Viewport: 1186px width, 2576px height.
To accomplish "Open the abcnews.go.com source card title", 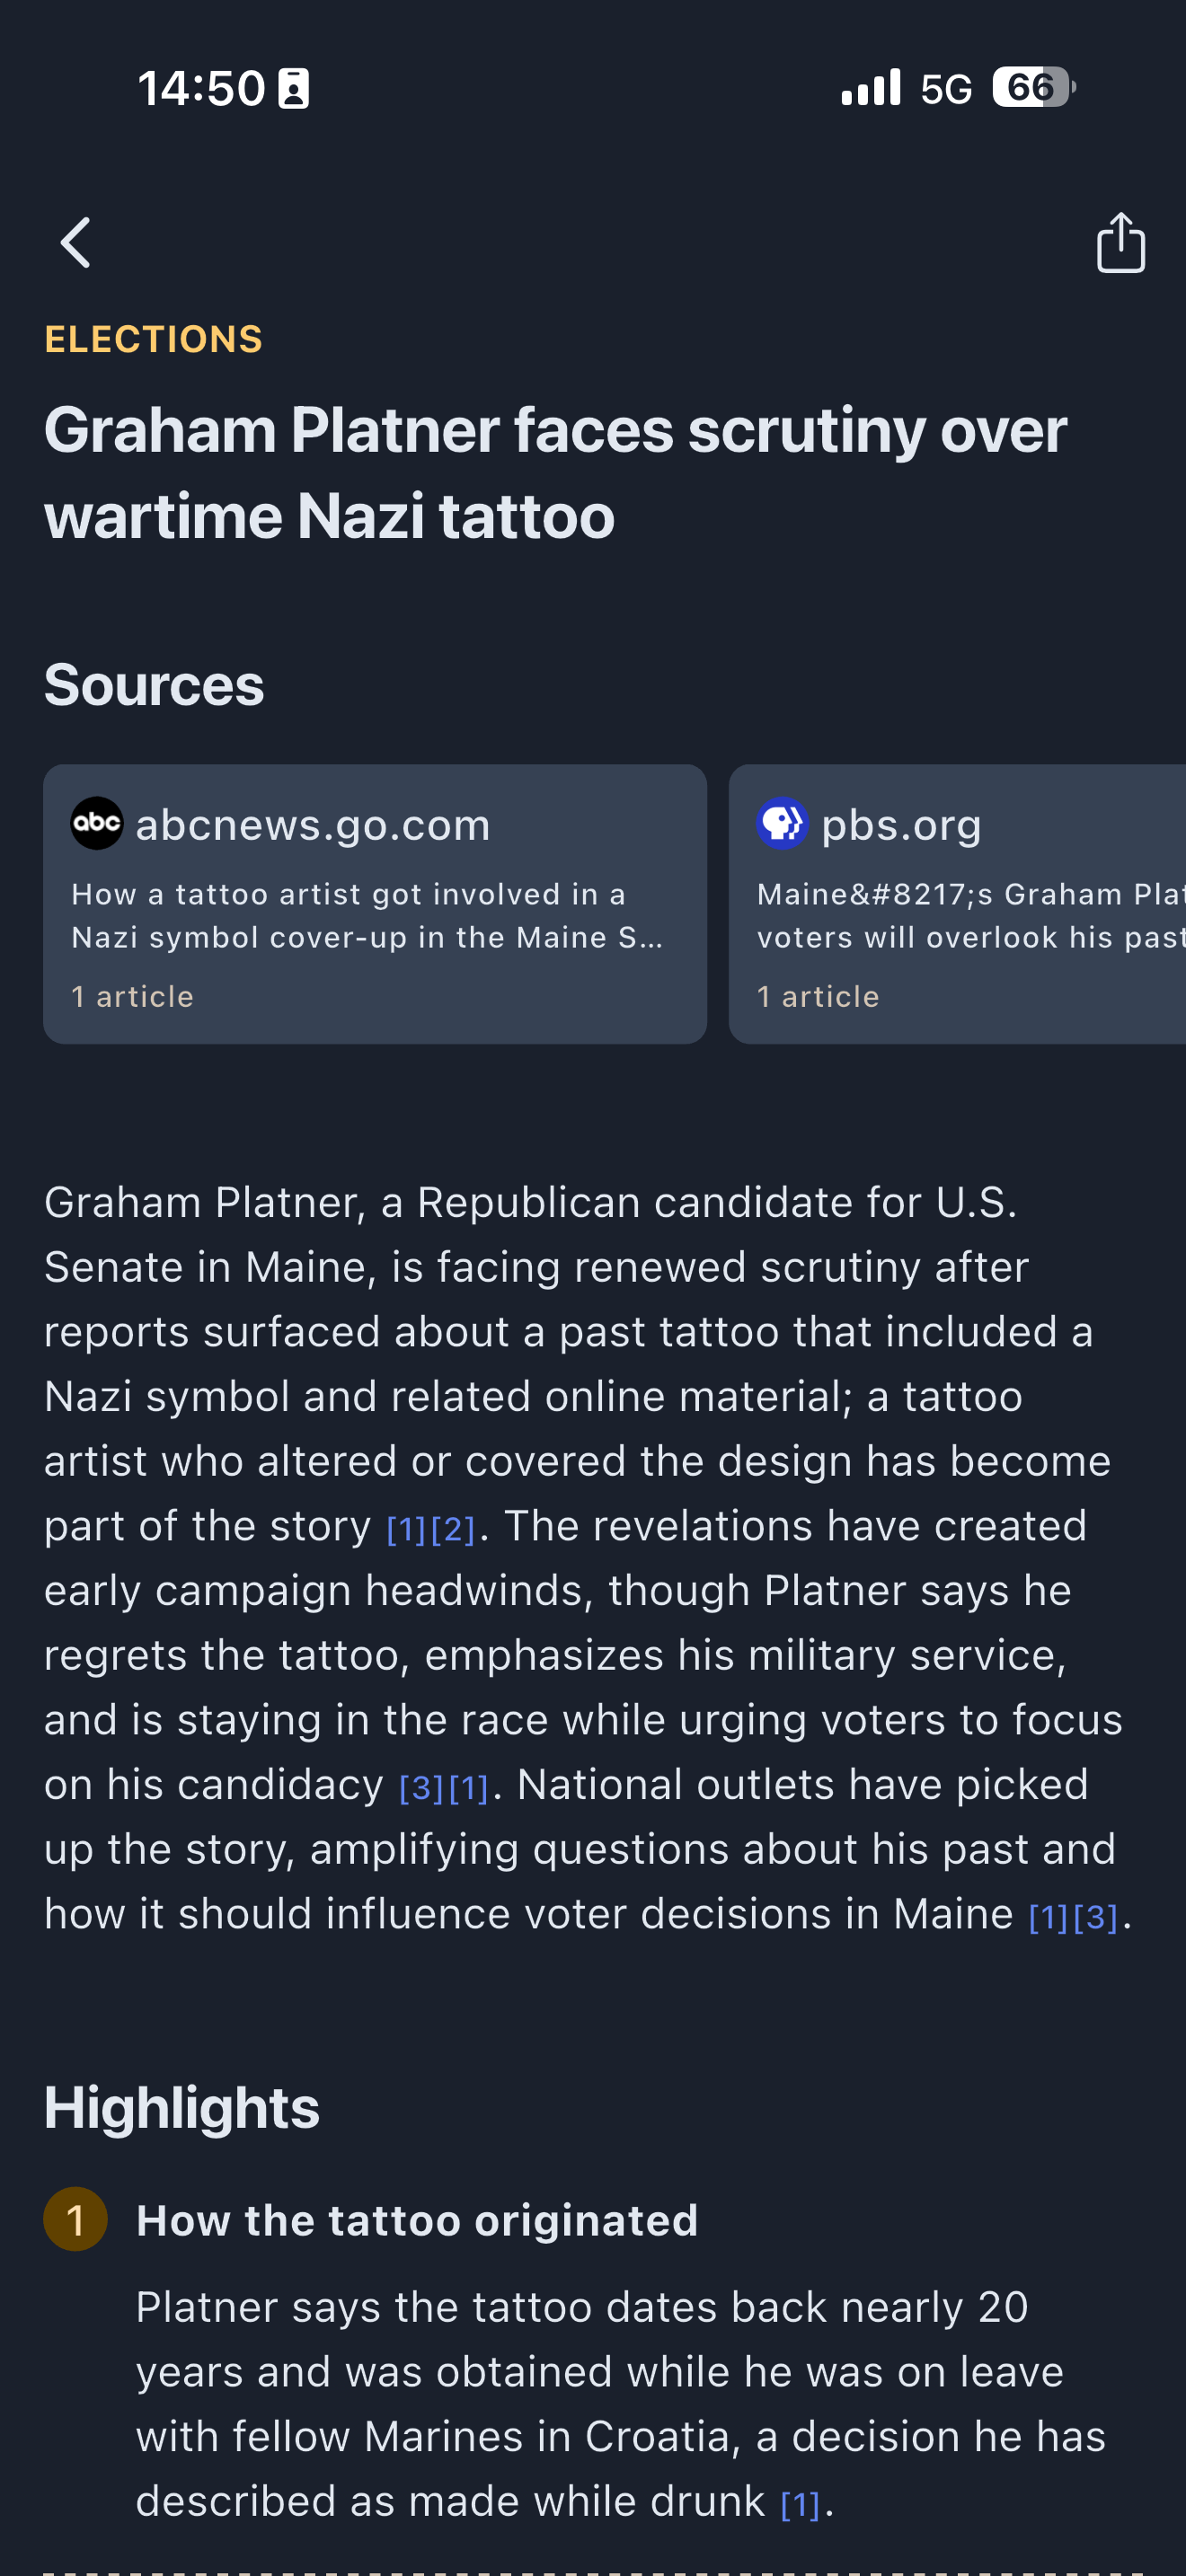I will pyautogui.click(x=312, y=825).
